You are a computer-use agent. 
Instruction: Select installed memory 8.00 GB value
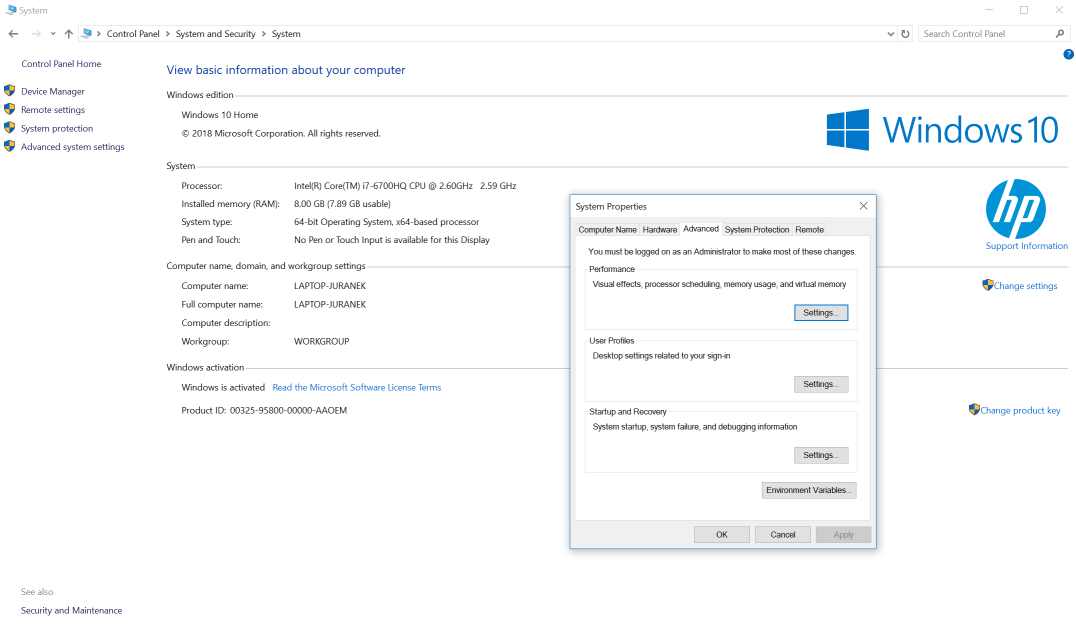342,204
